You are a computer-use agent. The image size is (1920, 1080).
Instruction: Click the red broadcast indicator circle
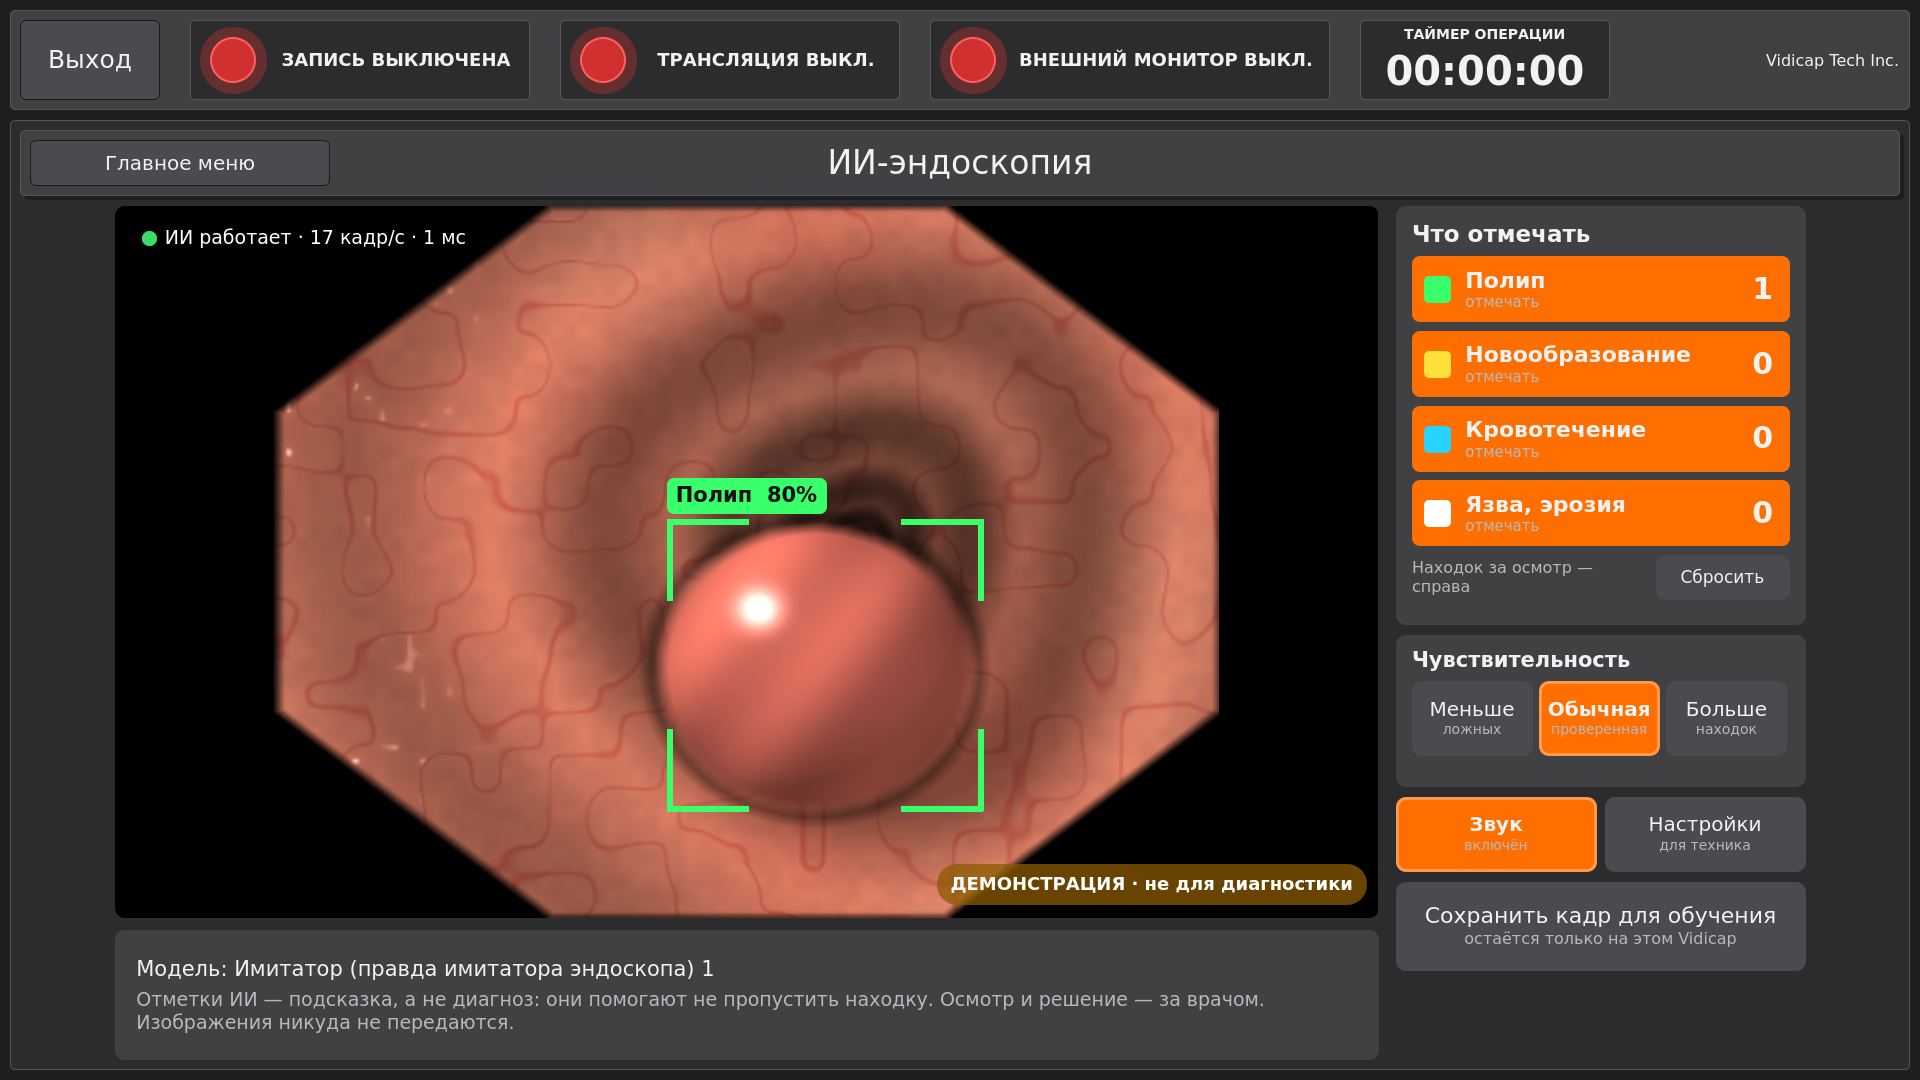(x=603, y=60)
